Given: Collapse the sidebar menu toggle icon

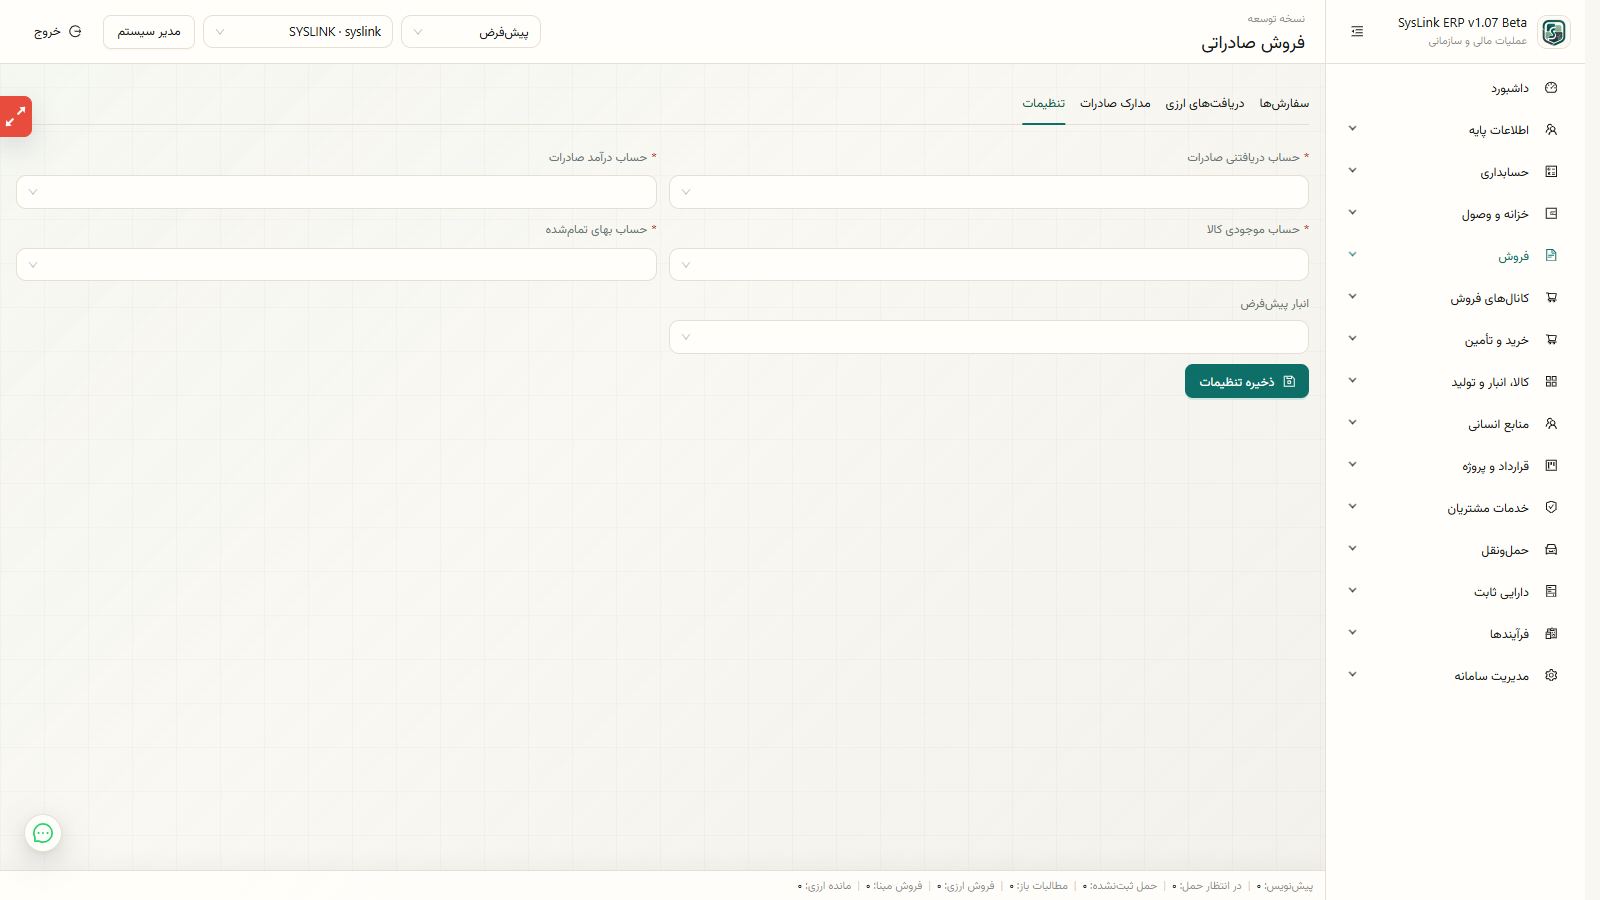Looking at the screenshot, I should 1357,32.
